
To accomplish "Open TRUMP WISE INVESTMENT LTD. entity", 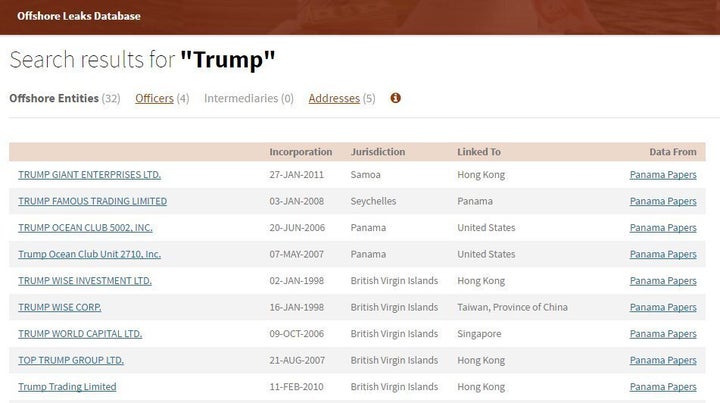I will click(x=85, y=281).
